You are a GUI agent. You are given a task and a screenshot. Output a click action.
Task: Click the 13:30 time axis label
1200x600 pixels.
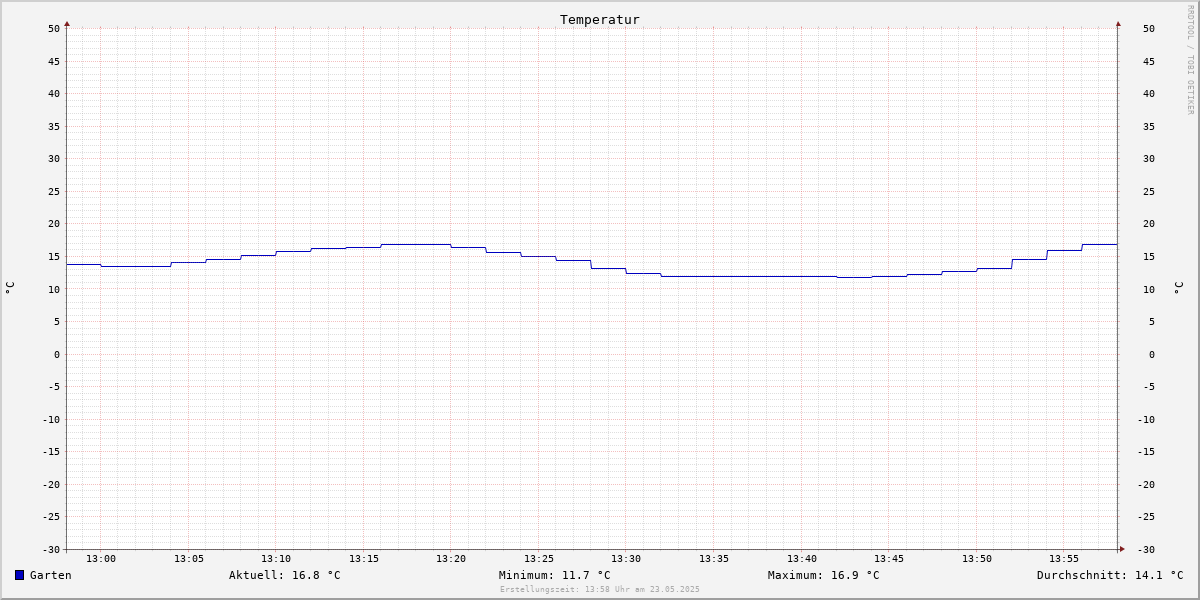pos(626,559)
